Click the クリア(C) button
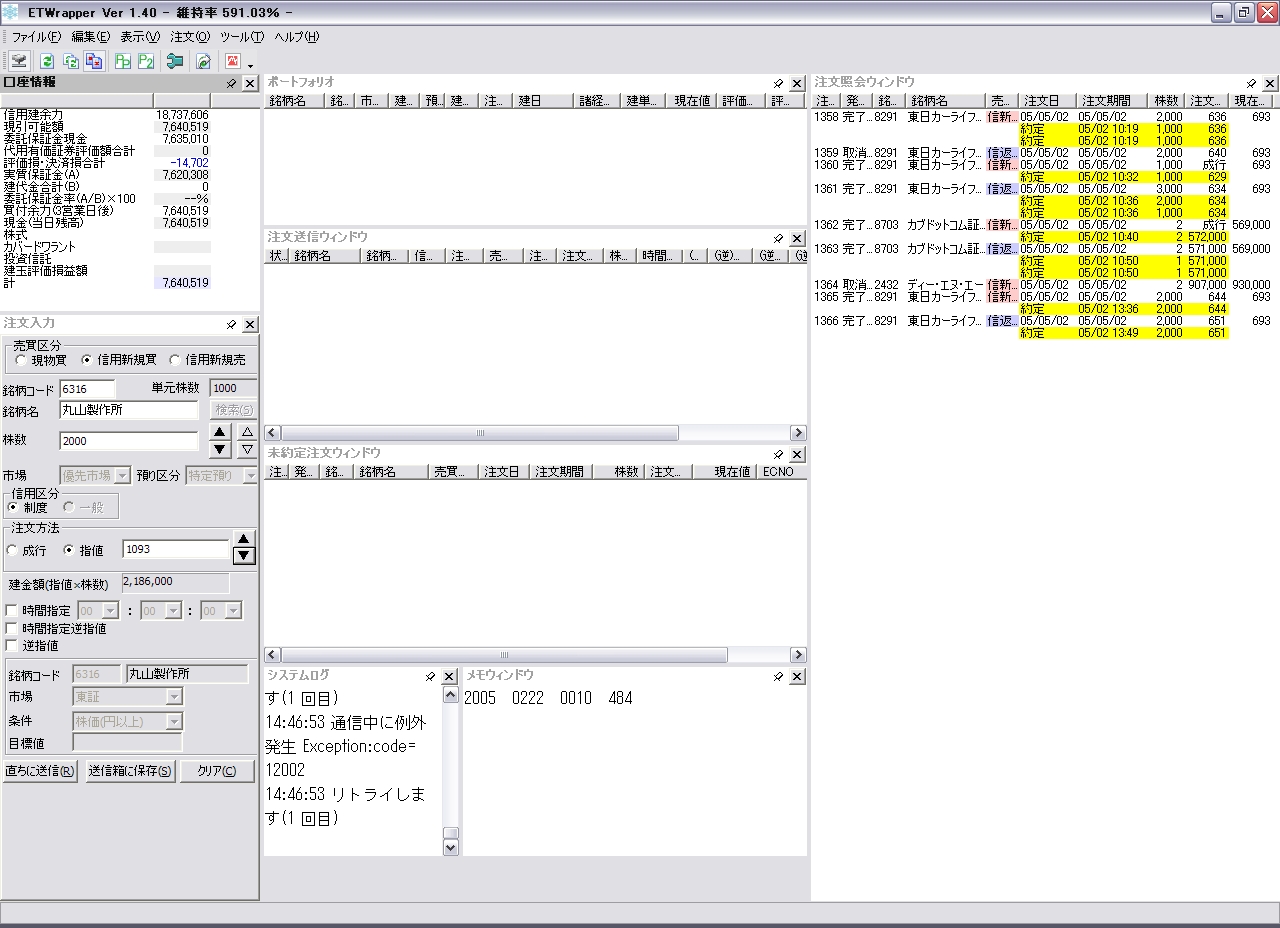The image size is (1280, 928). point(217,771)
